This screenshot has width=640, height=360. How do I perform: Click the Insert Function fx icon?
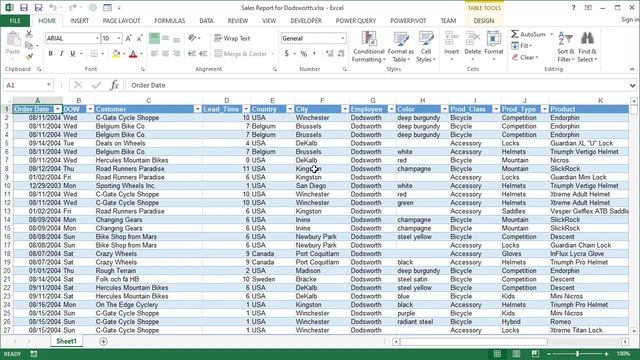click(114, 85)
